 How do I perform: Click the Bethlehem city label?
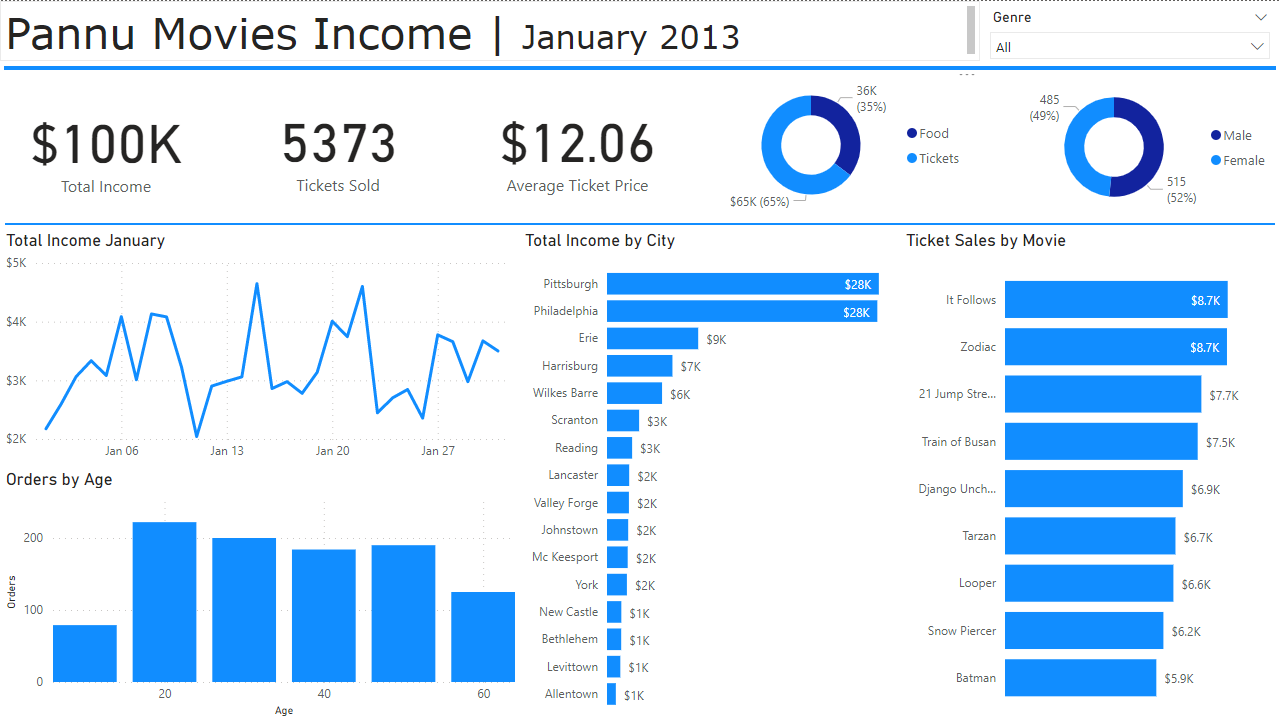point(570,638)
